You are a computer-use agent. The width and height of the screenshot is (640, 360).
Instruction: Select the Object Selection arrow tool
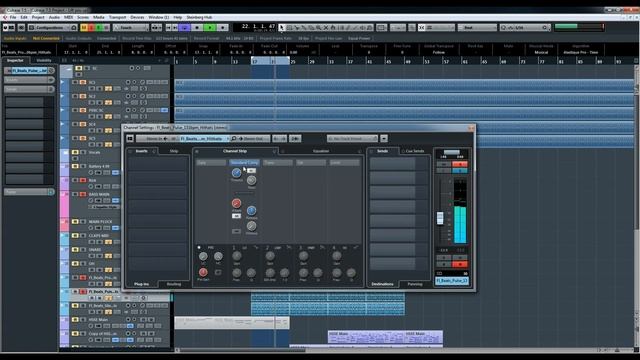[x=282, y=27]
